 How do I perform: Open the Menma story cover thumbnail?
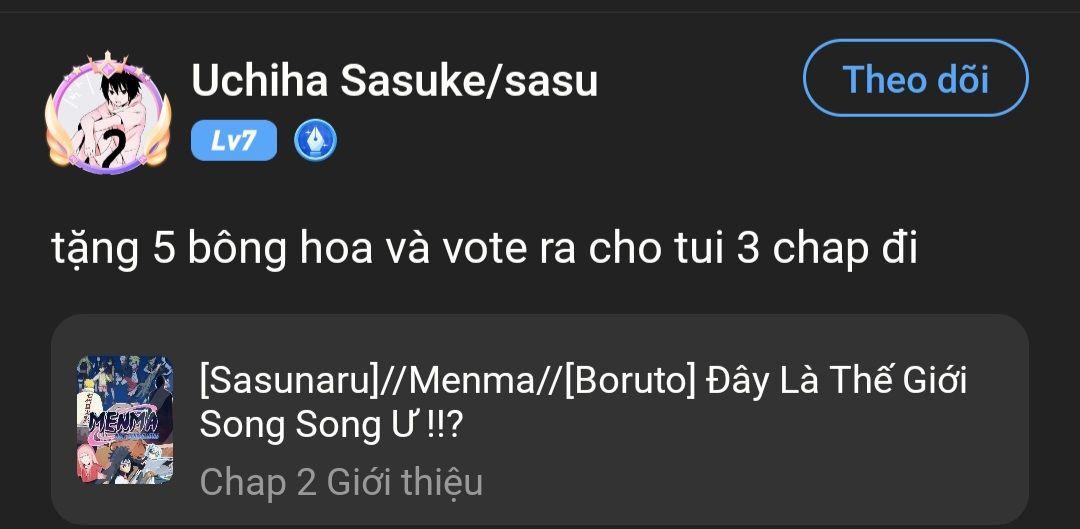[x=125, y=420]
